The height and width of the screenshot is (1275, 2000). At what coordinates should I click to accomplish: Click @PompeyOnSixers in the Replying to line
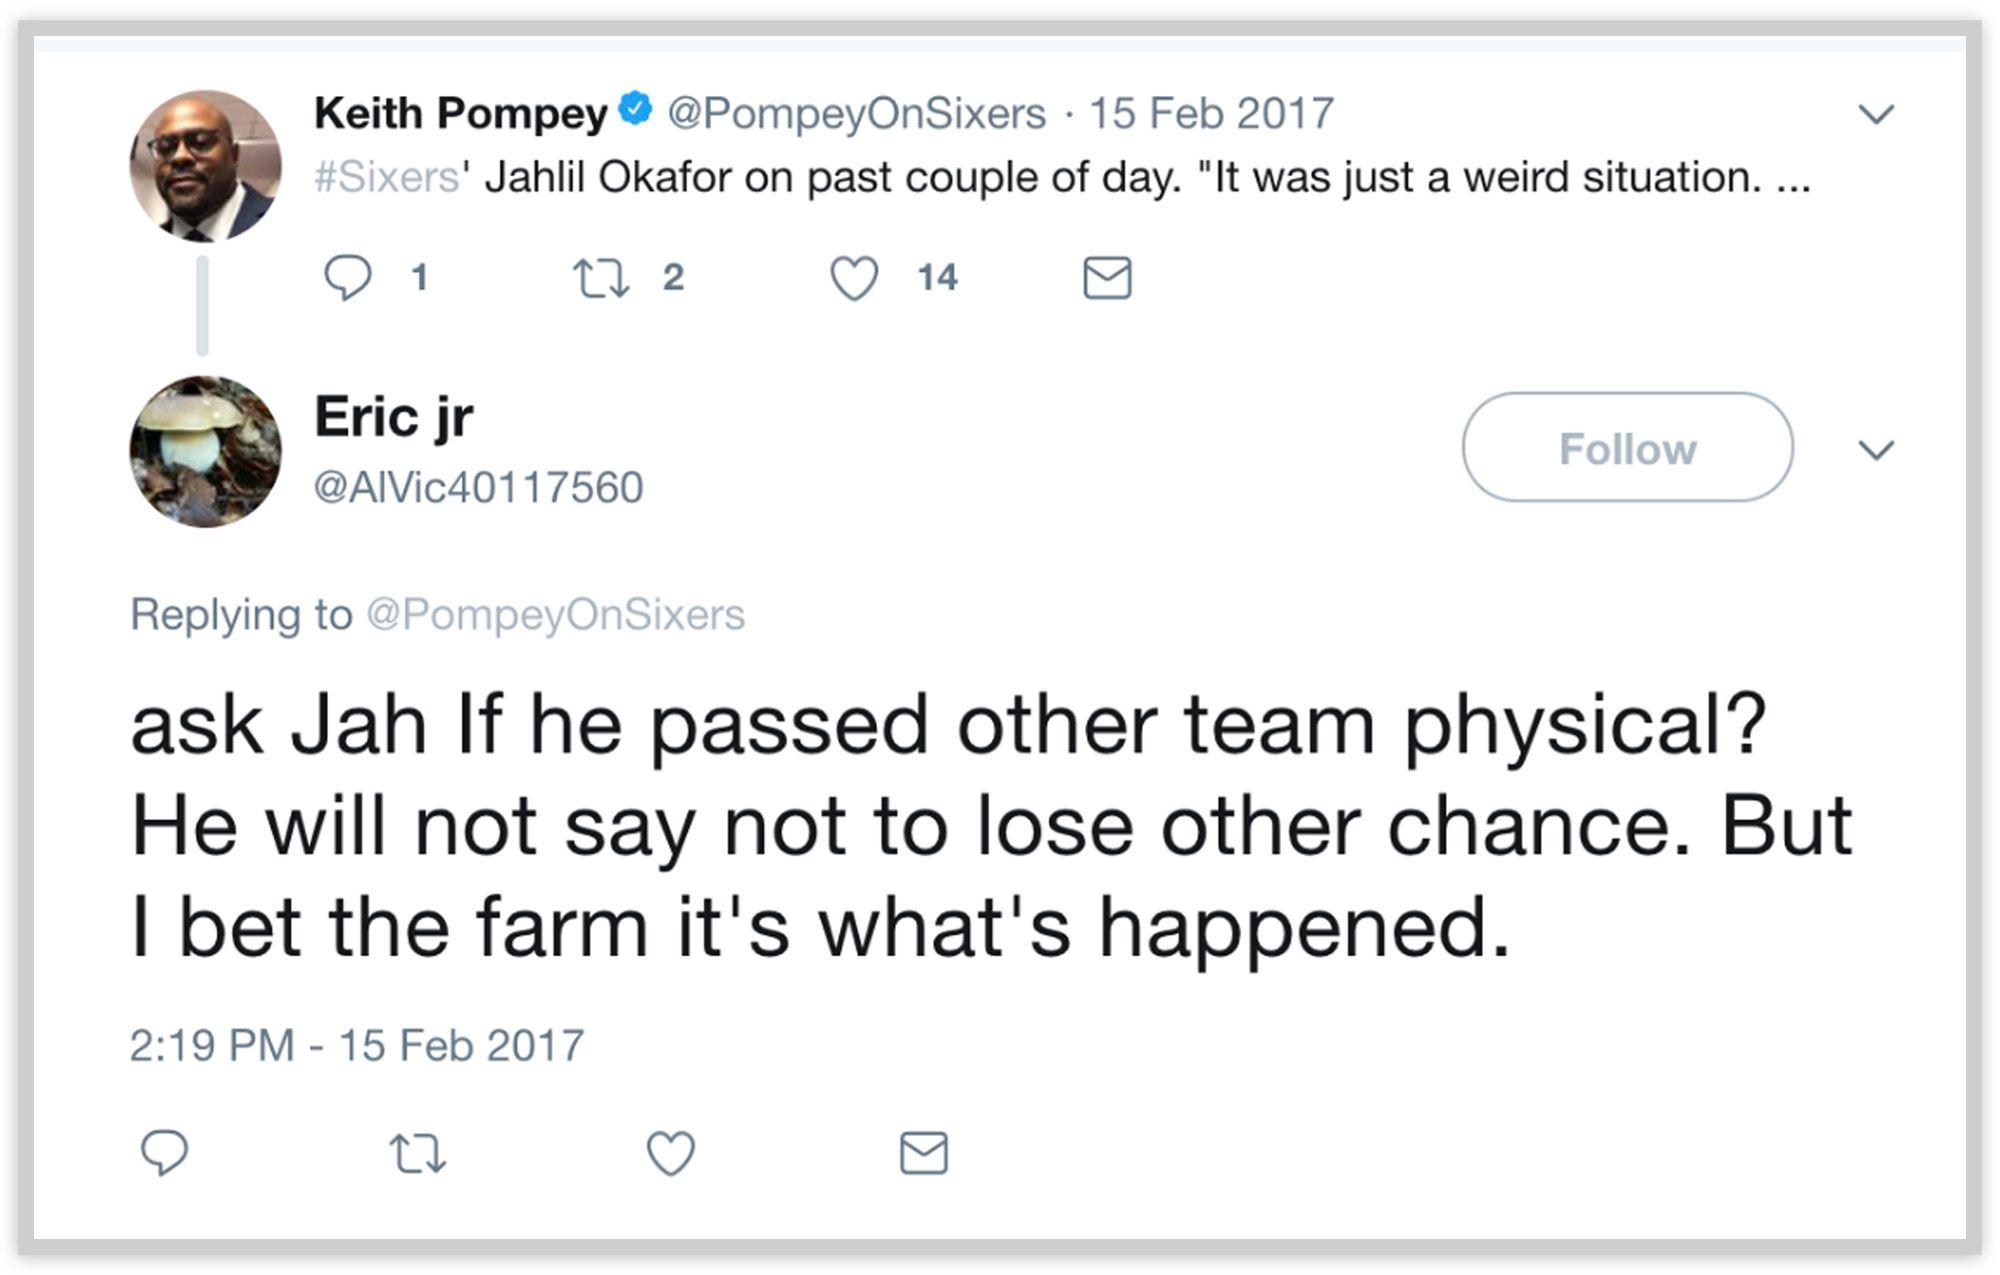pyautogui.click(x=556, y=614)
